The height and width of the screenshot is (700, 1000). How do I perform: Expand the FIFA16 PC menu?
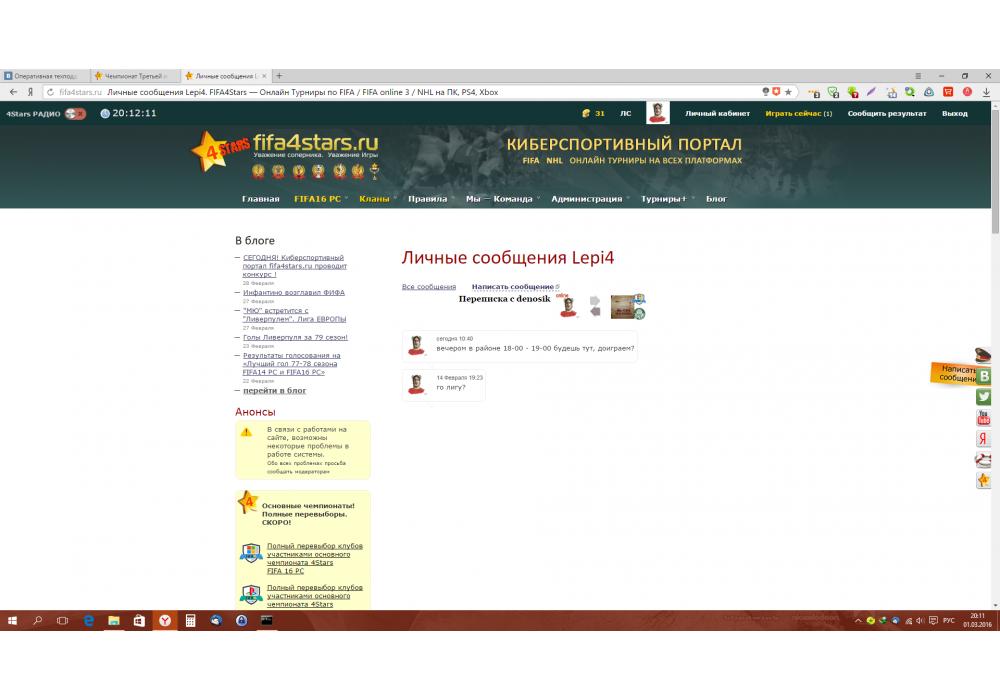[317, 199]
